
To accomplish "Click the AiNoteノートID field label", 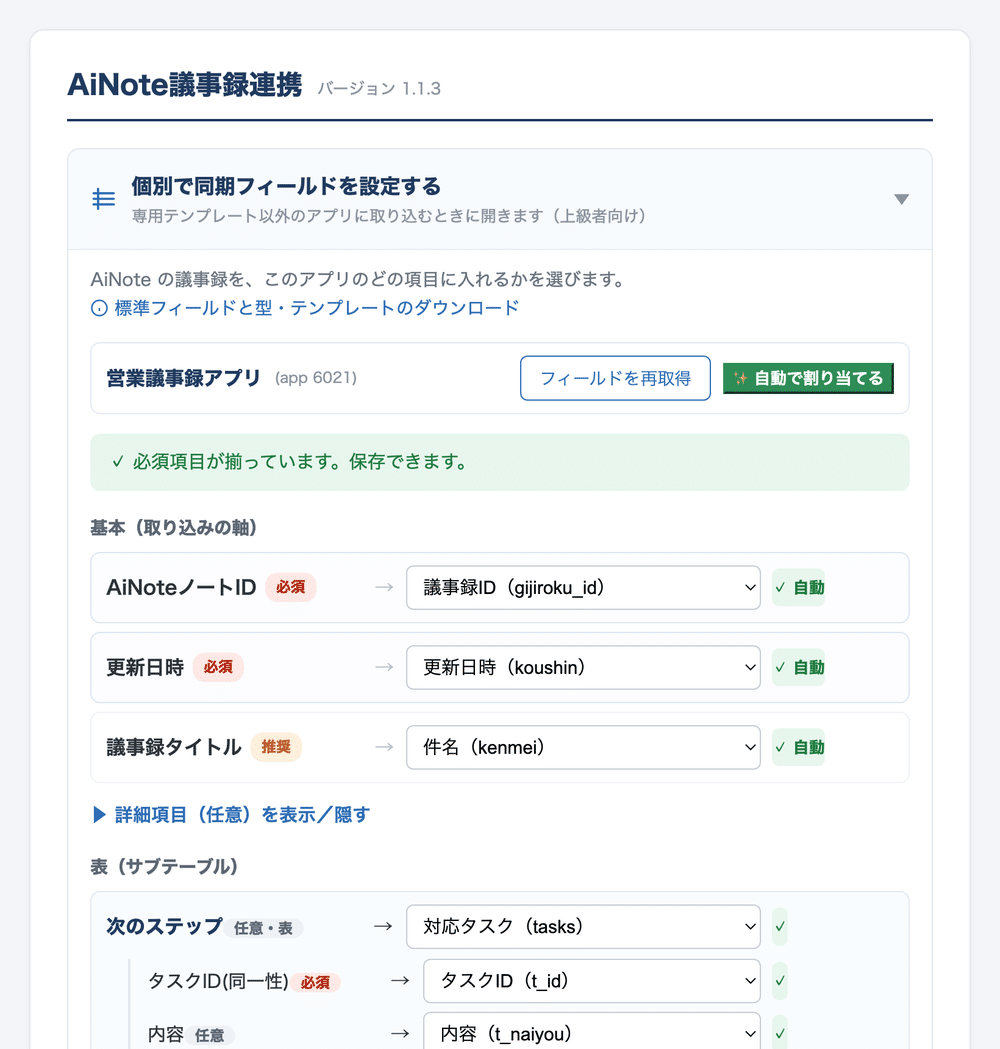I will [x=181, y=587].
